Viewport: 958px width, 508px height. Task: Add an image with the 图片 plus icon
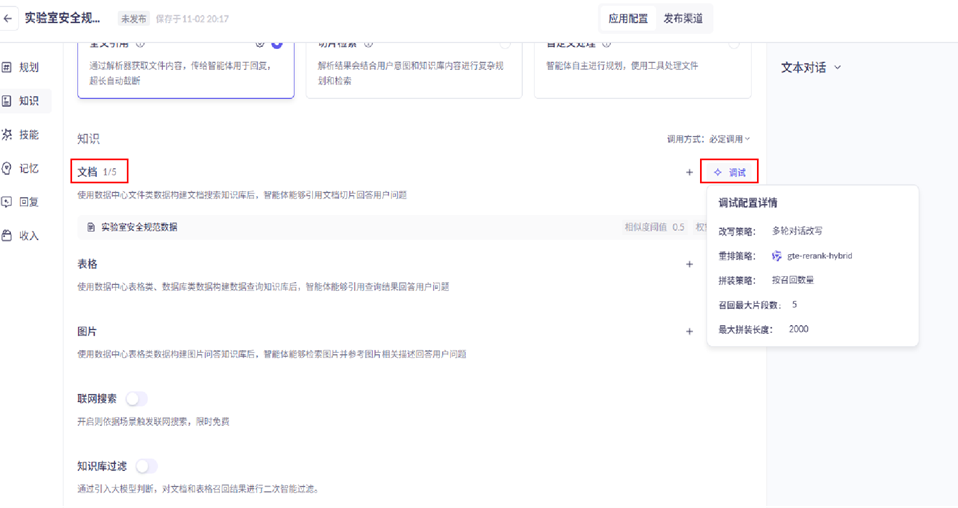(x=689, y=331)
